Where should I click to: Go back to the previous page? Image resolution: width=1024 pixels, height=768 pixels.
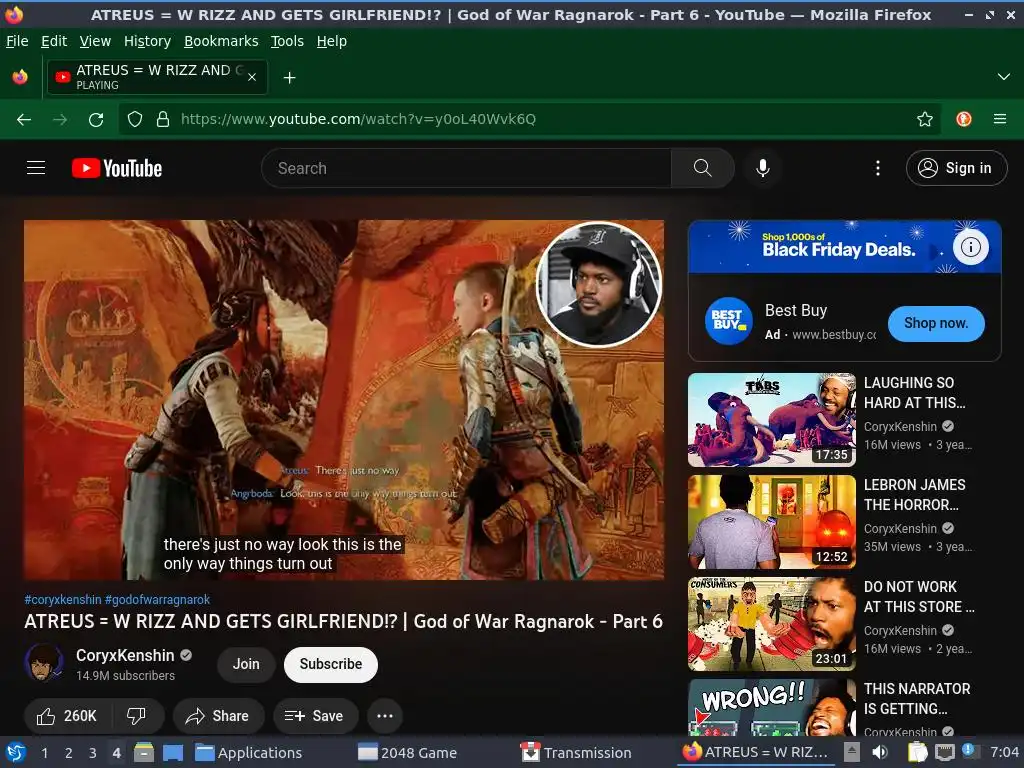[x=24, y=119]
